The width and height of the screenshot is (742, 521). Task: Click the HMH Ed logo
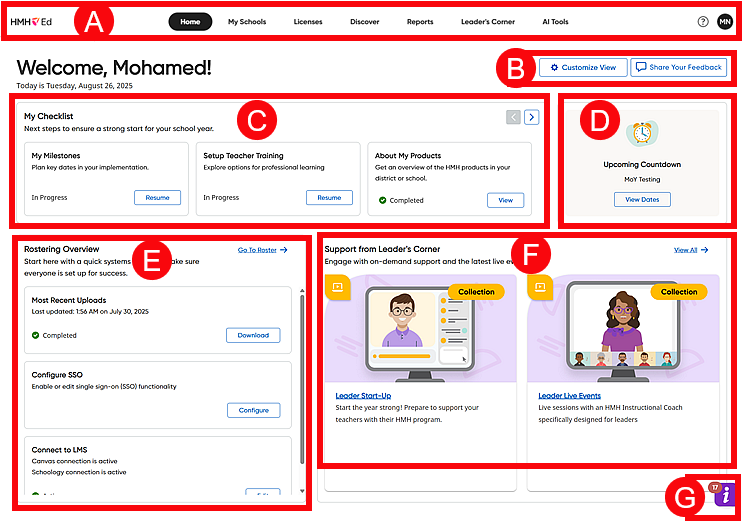point(31,22)
